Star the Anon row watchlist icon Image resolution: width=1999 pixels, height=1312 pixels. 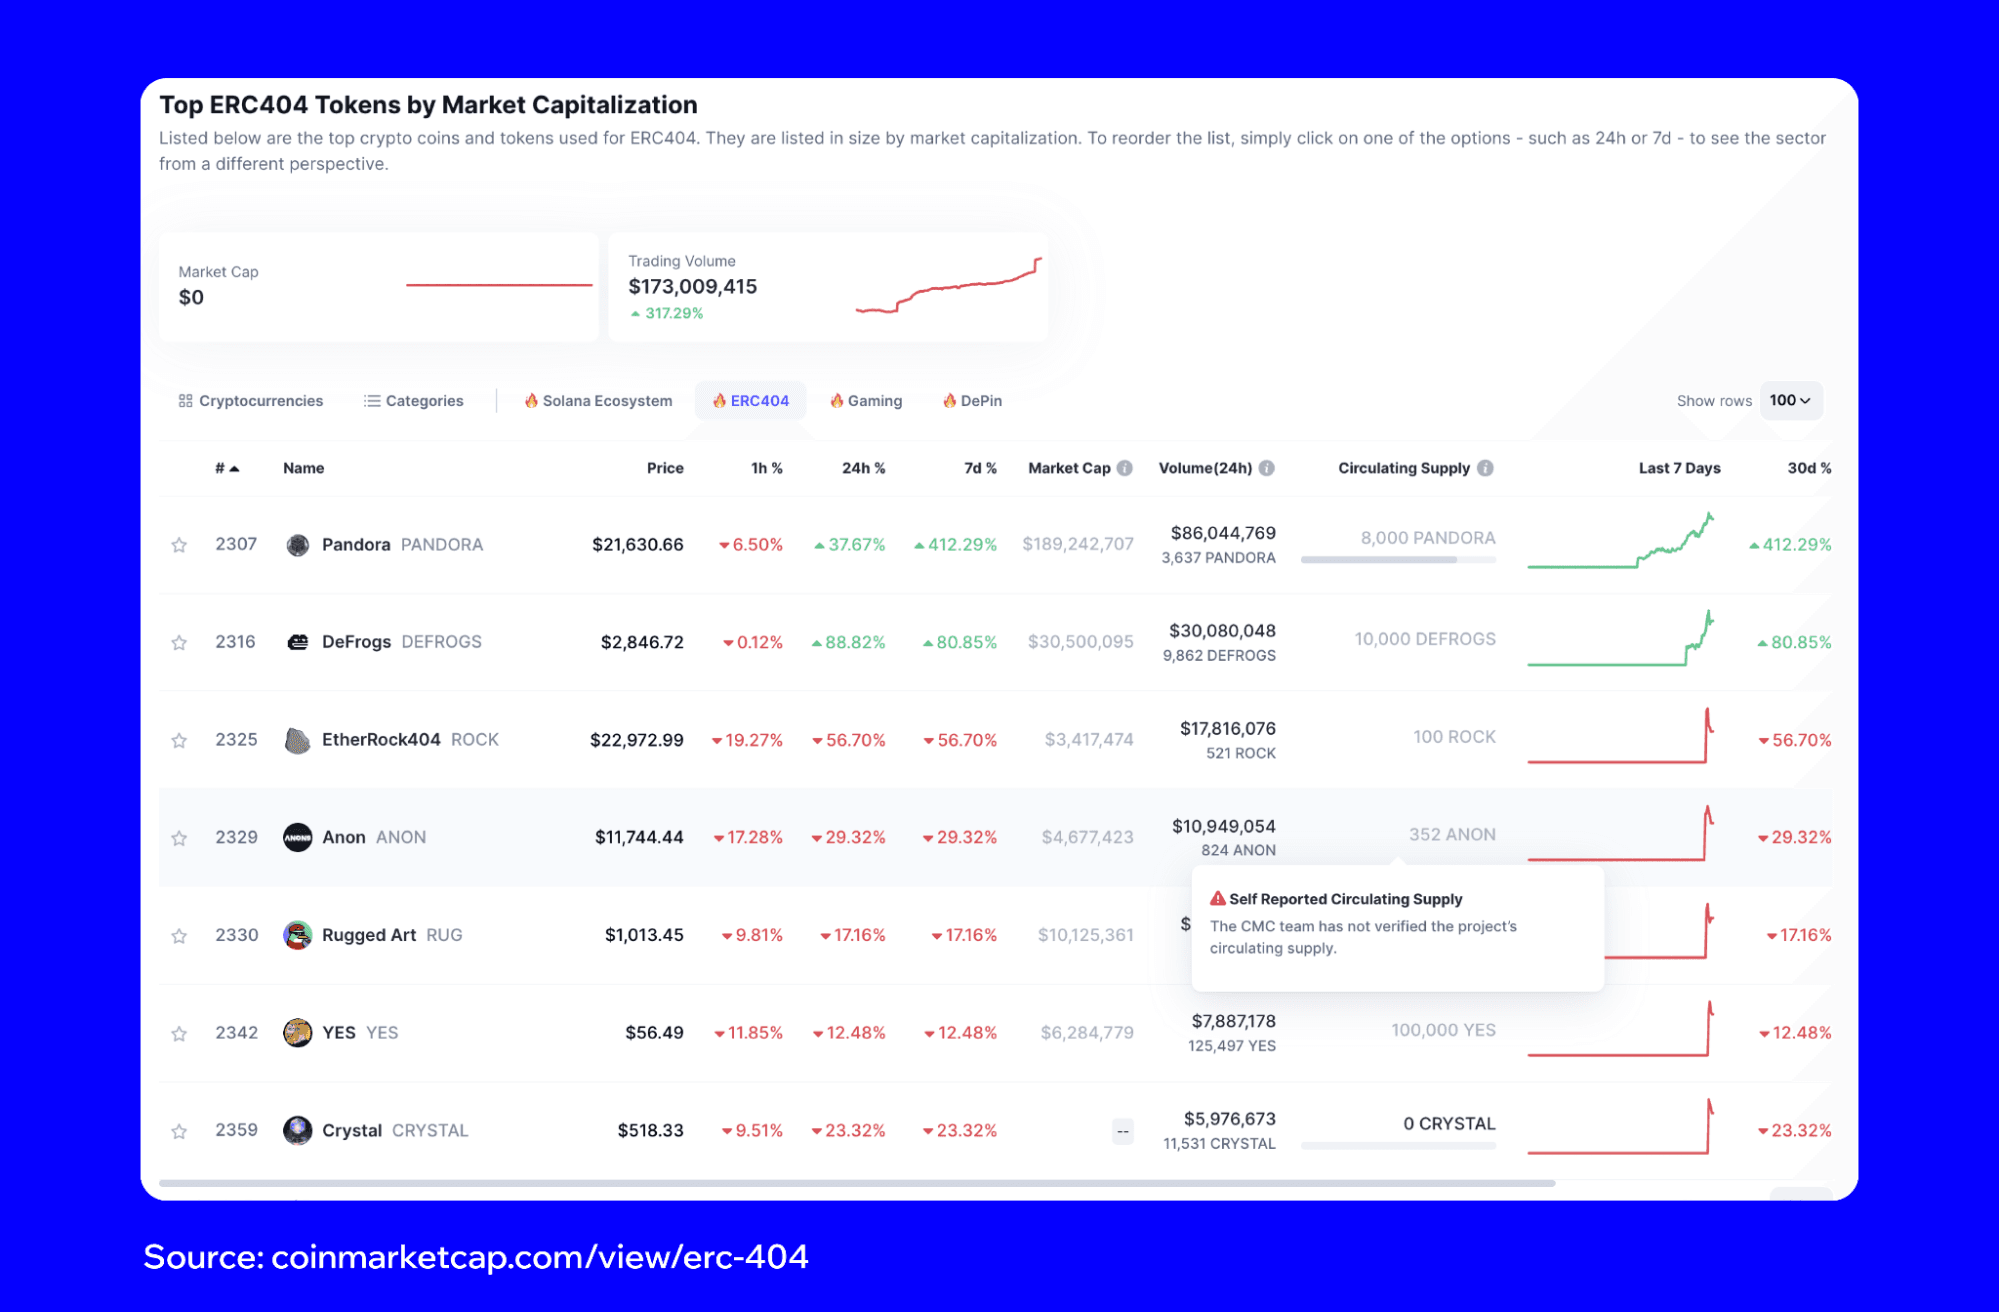point(179,838)
